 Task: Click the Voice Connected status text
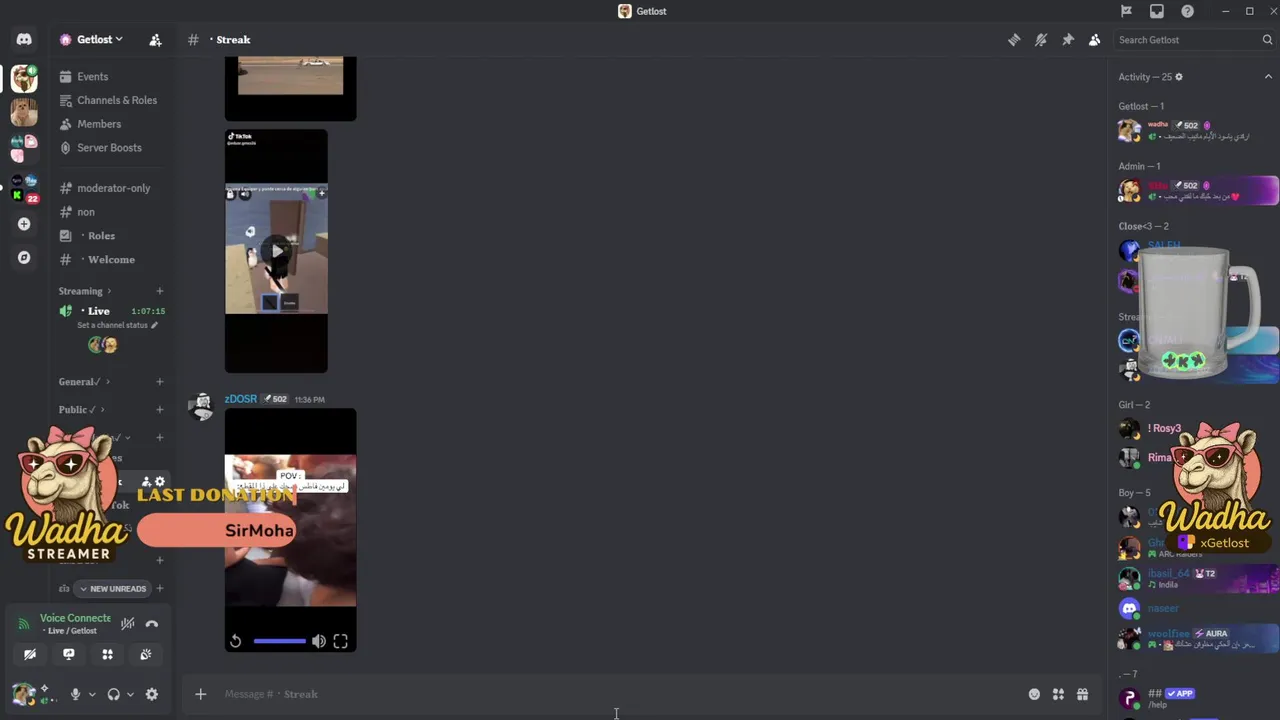[x=75, y=618]
